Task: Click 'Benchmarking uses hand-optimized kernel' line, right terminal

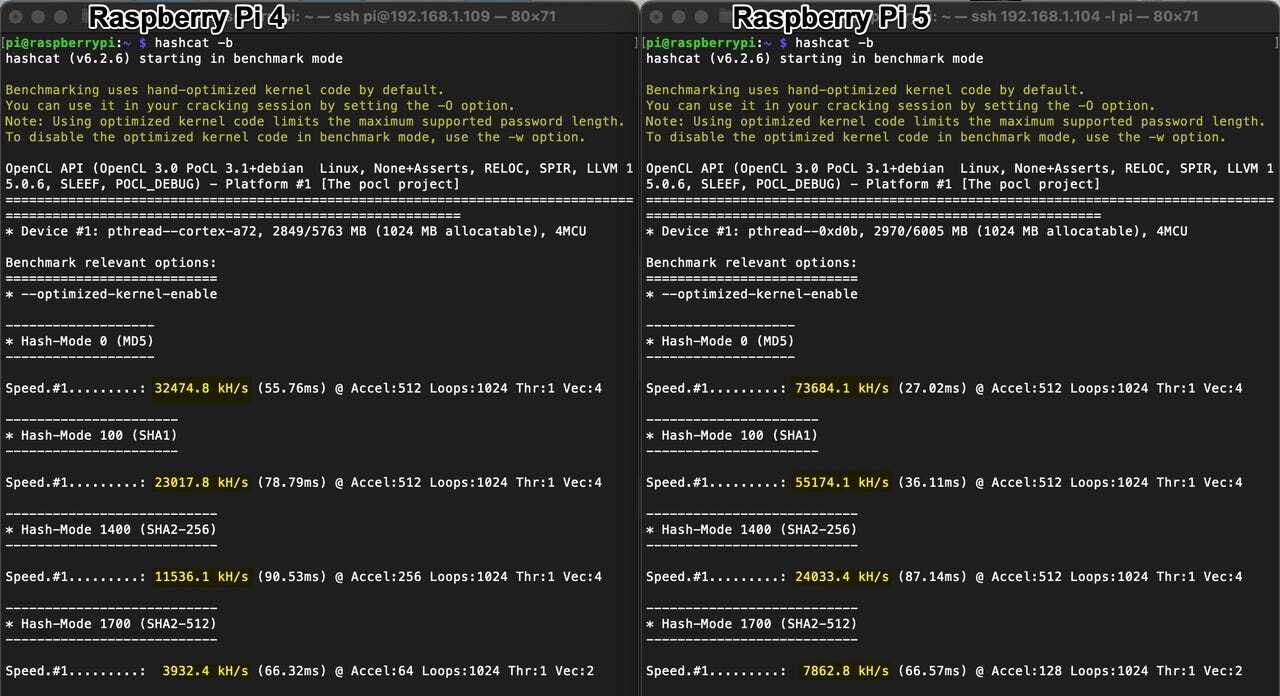Action: pyautogui.click(x=866, y=90)
